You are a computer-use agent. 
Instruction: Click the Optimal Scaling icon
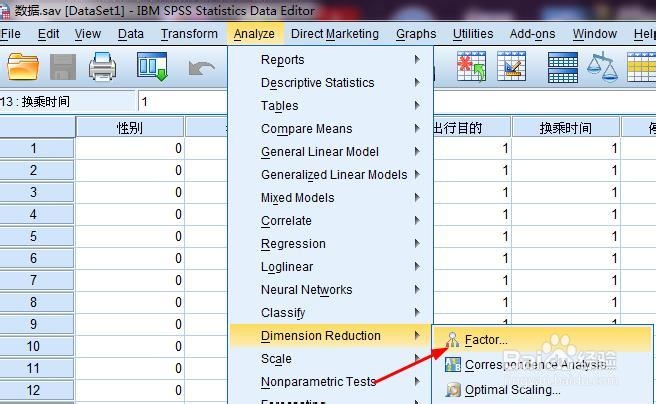click(x=453, y=390)
